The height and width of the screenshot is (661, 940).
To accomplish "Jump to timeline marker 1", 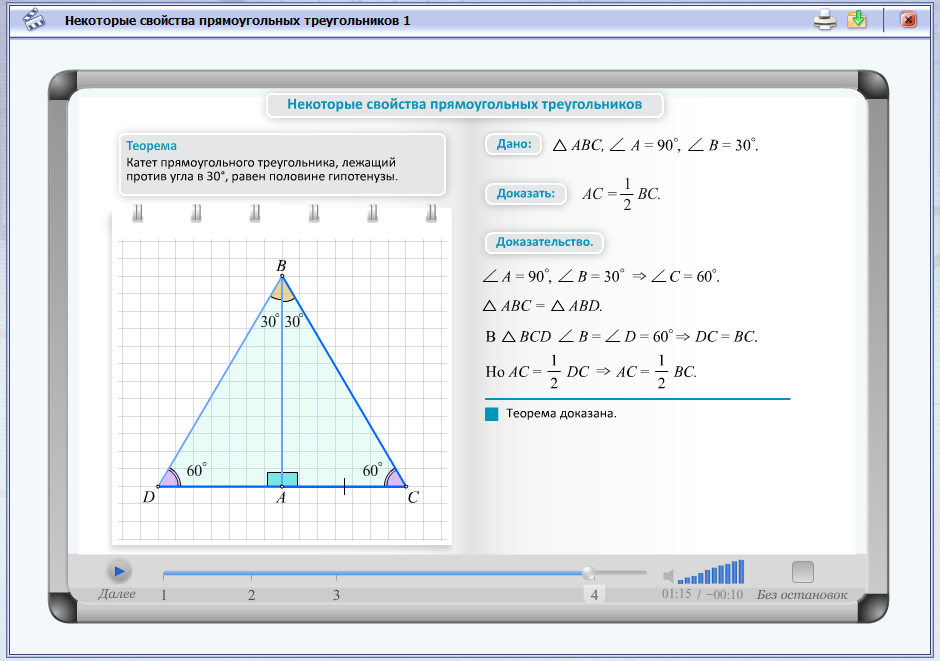I will (164, 595).
